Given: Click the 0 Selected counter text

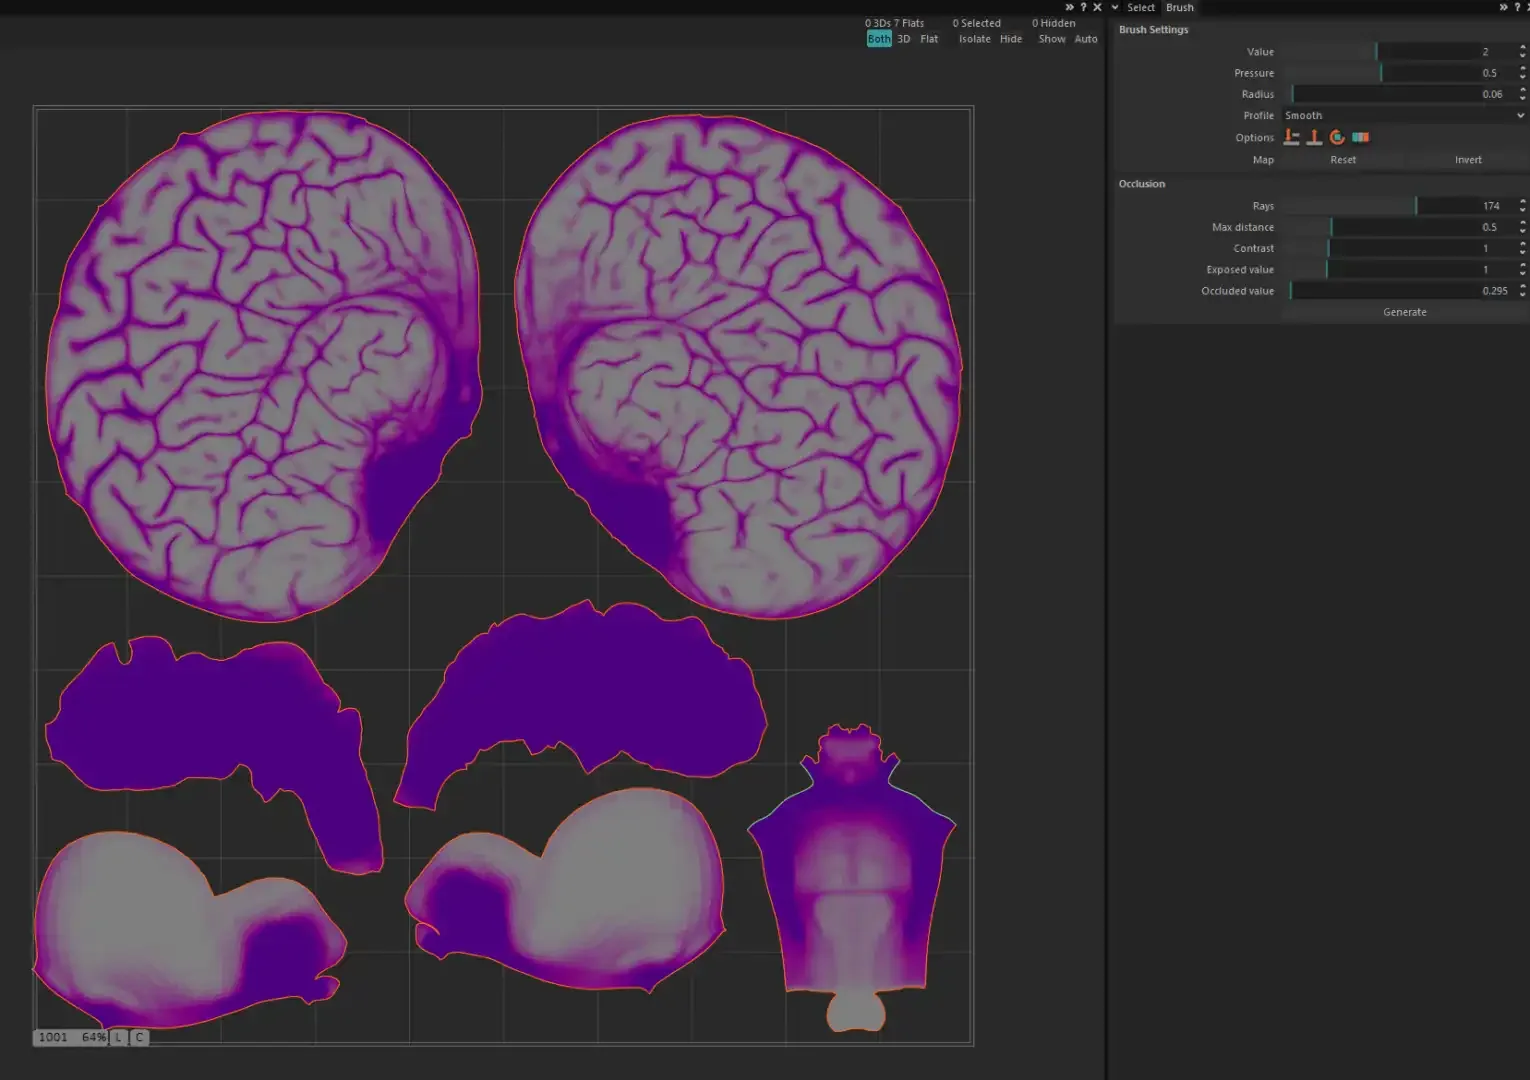Looking at the screenshot, I should click(x=976, y=23).
